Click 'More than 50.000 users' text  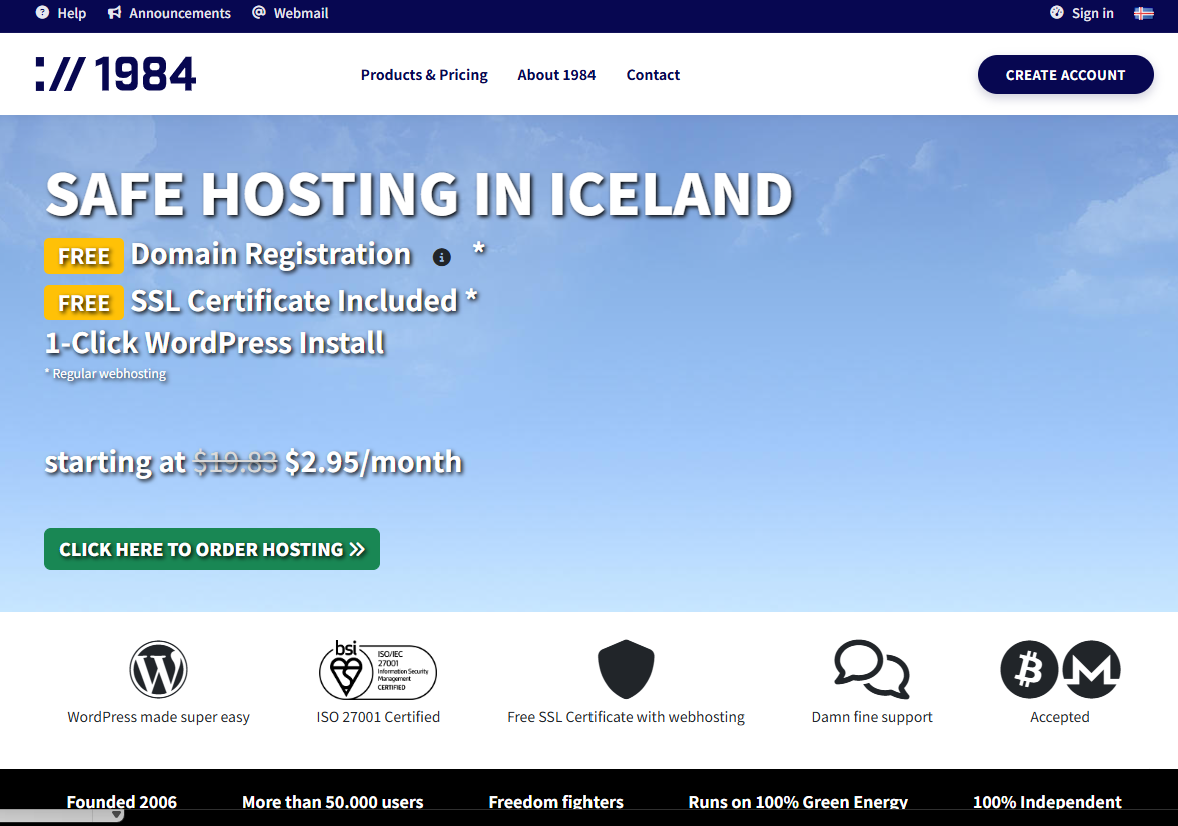(x=333, y=802)
